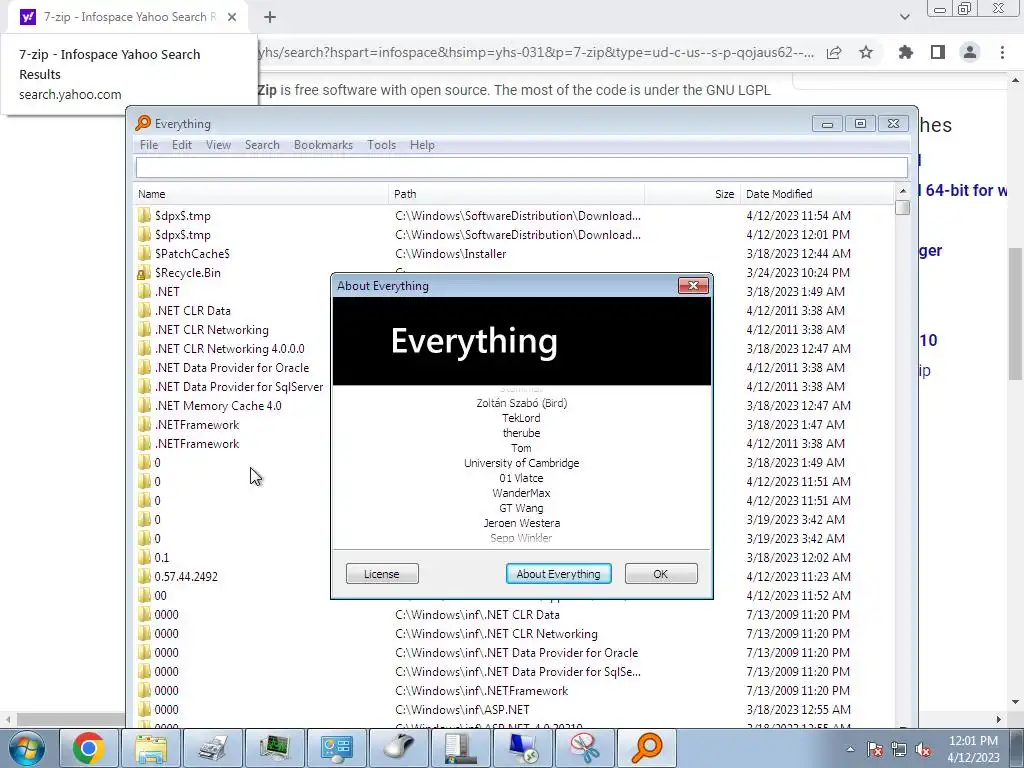Click path C:\Windows\Installer

point(451,253)
